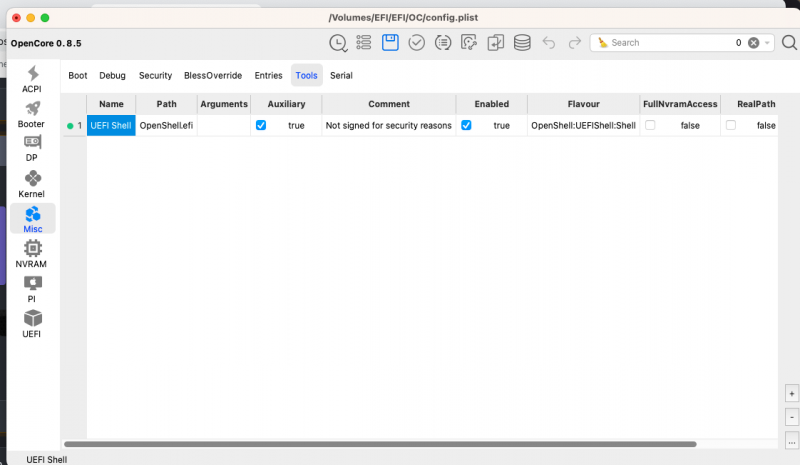Select the OpenShell:UEFIShell:Shell flavour cell
This screenshot has width=800, height=465.
(584, 126)
